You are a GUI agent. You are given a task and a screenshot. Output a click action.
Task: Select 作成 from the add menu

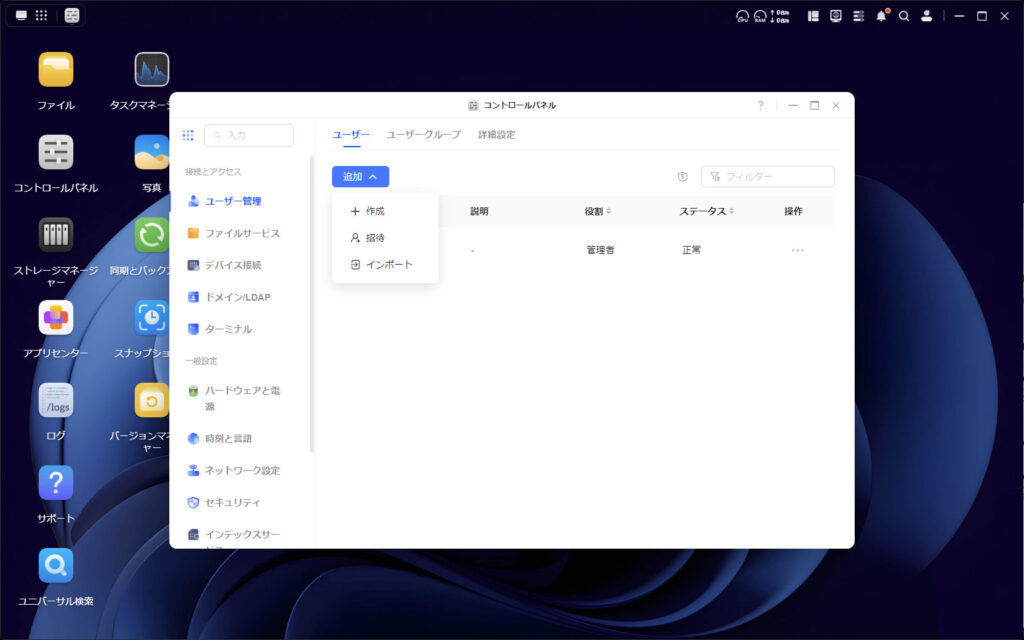click(x=371, y=211)
